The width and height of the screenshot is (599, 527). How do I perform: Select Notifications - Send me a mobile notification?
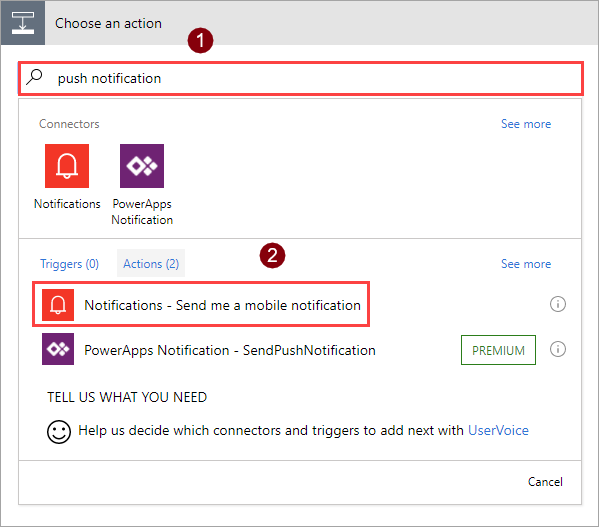point(201,304)
